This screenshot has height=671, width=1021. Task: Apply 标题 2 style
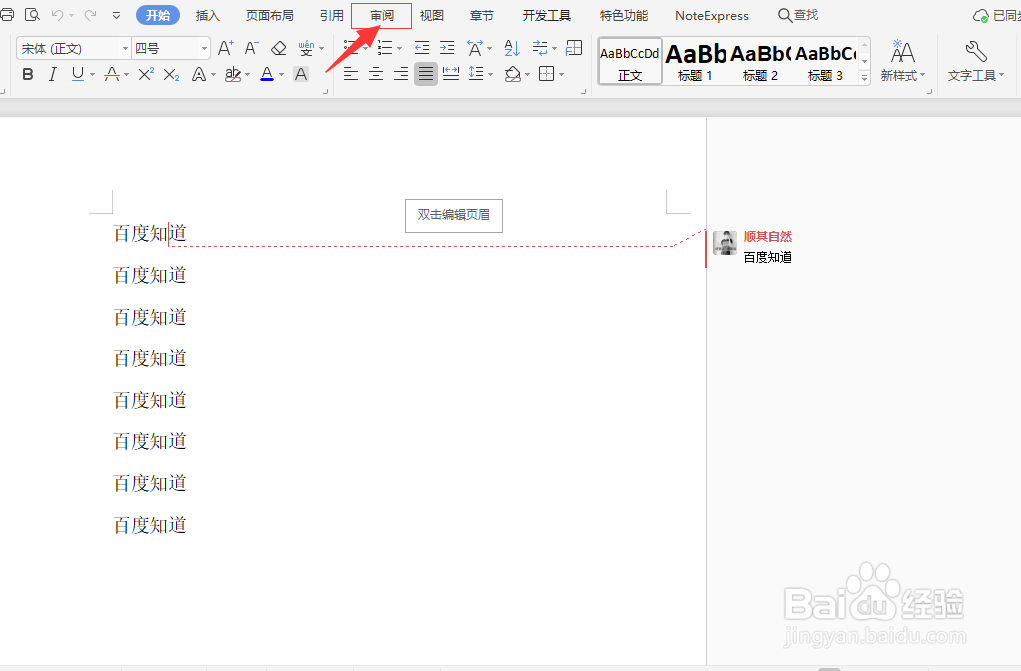point(761,61)
